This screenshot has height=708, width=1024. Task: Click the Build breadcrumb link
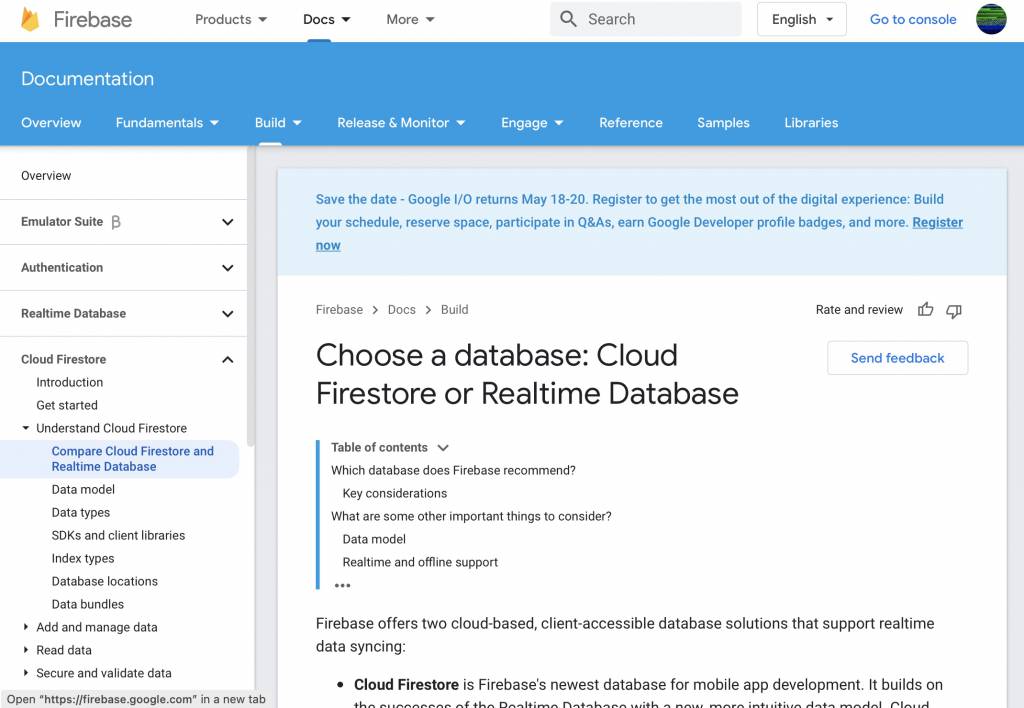coord(455,310)
